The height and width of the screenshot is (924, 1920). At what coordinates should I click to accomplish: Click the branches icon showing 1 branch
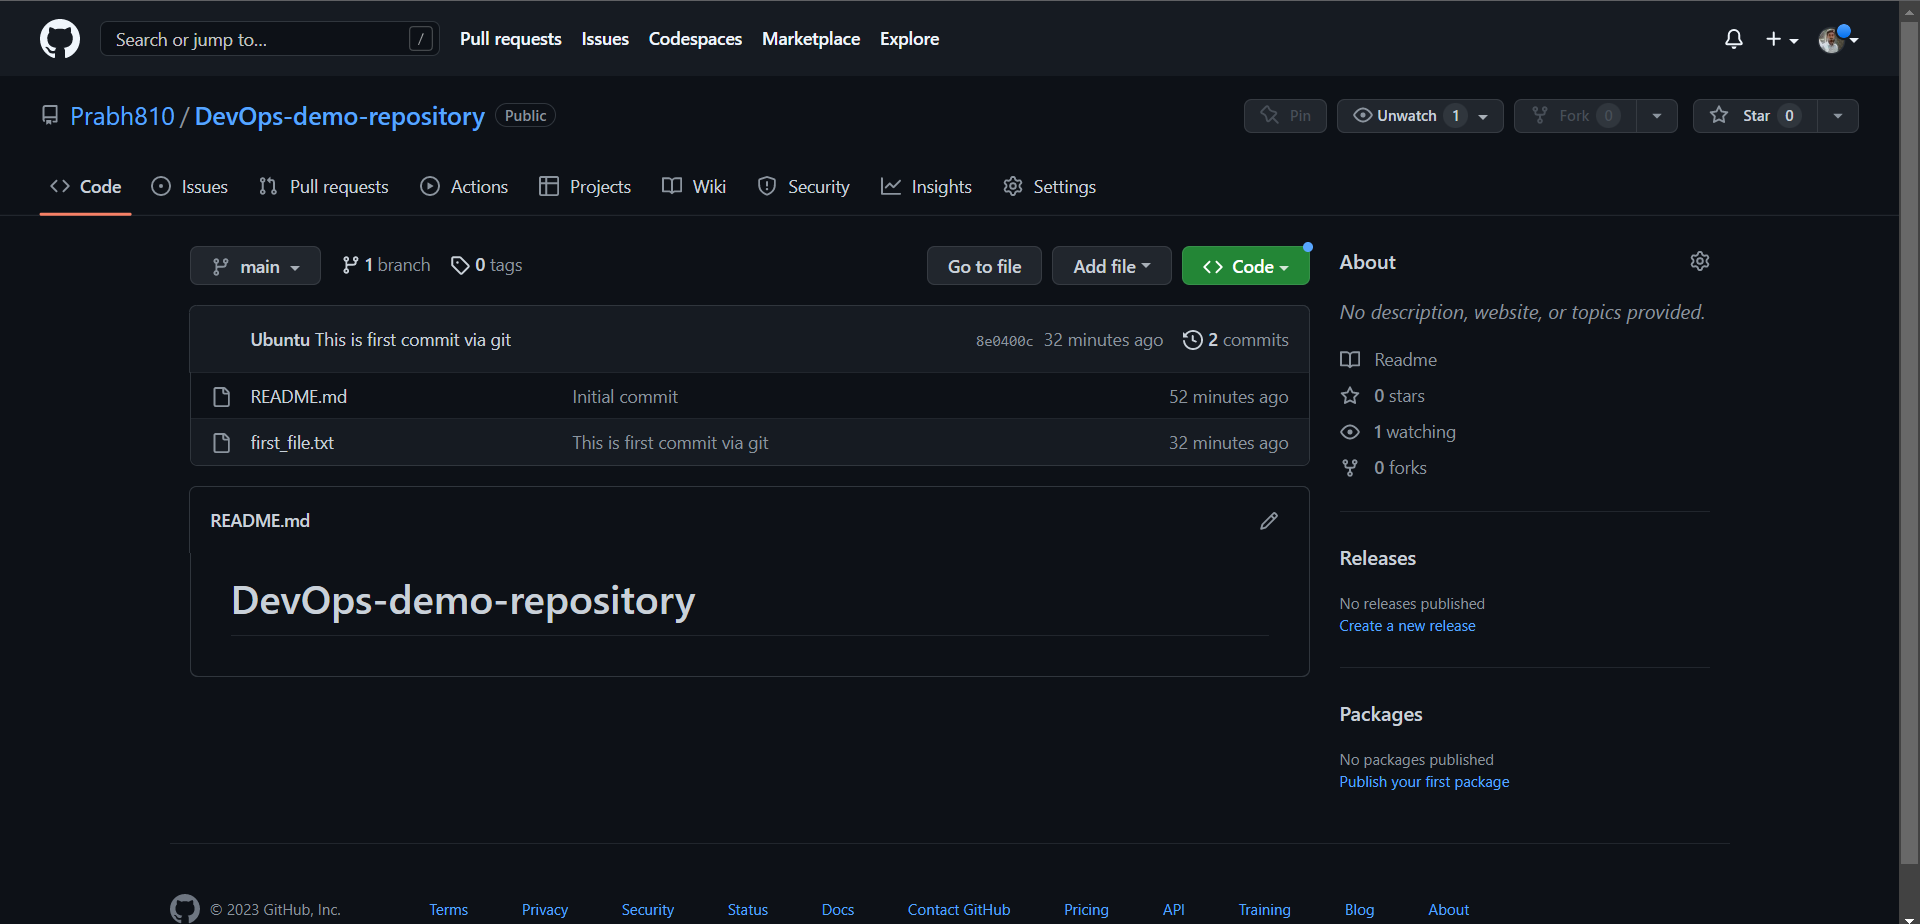[x=350, y=265]
